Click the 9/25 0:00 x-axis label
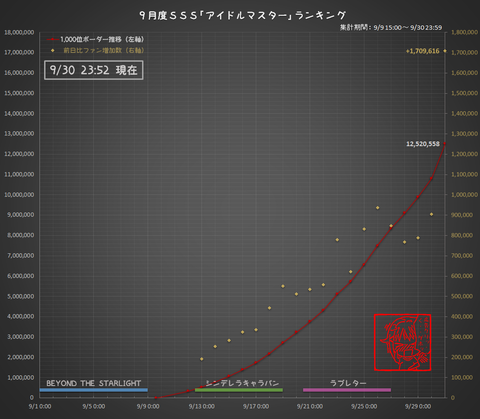The height and width of the screenshot is (419, 480). click(x=364, y=406)
